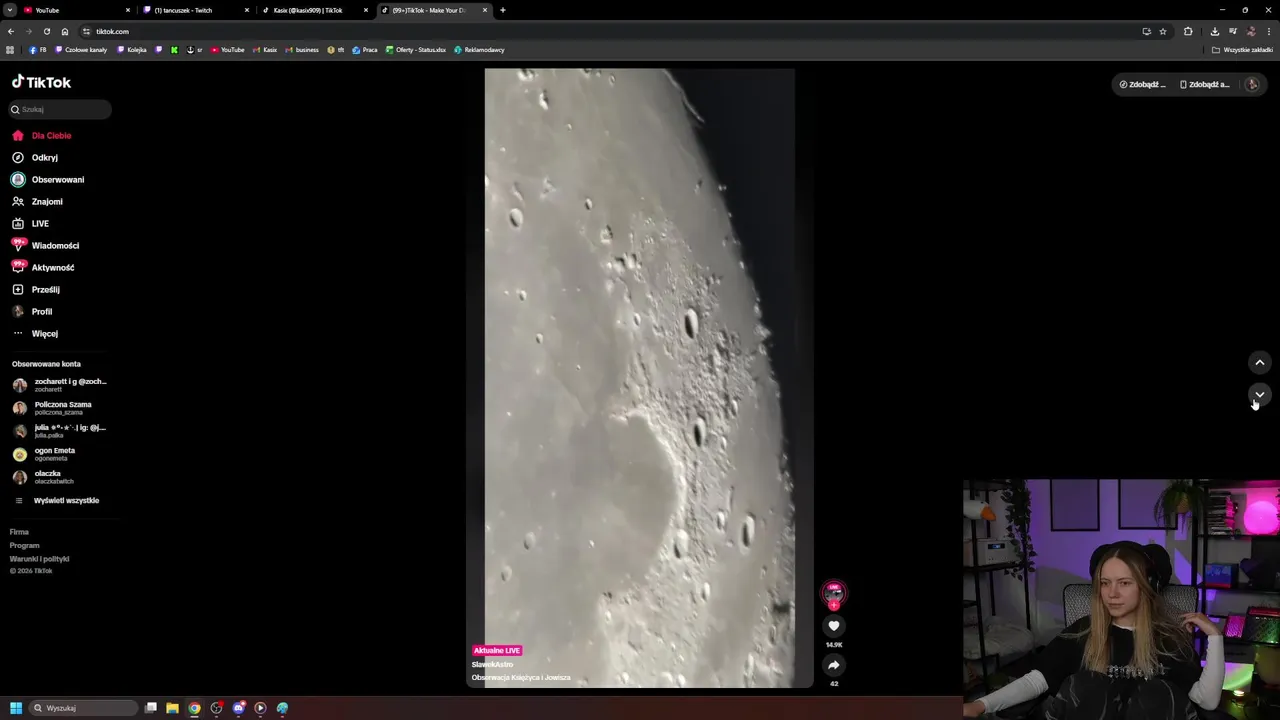The image size is (1280, 720).
Task: Open the browser home page
Action: coord(65,31)
